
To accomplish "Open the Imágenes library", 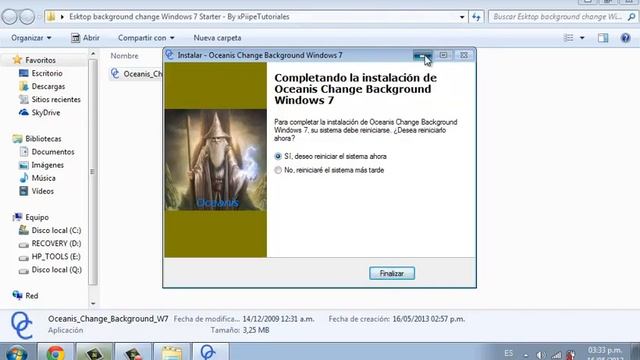I will [x=42, y=165].
